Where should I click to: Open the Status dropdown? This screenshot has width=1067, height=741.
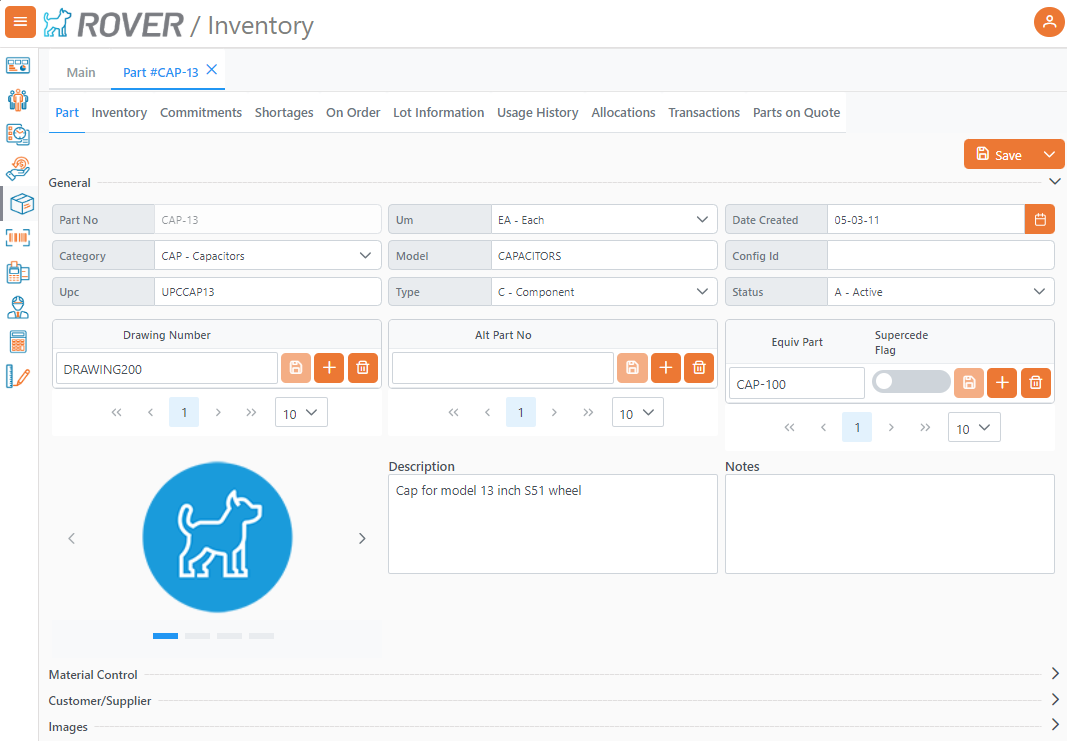(x=940, y=292)
